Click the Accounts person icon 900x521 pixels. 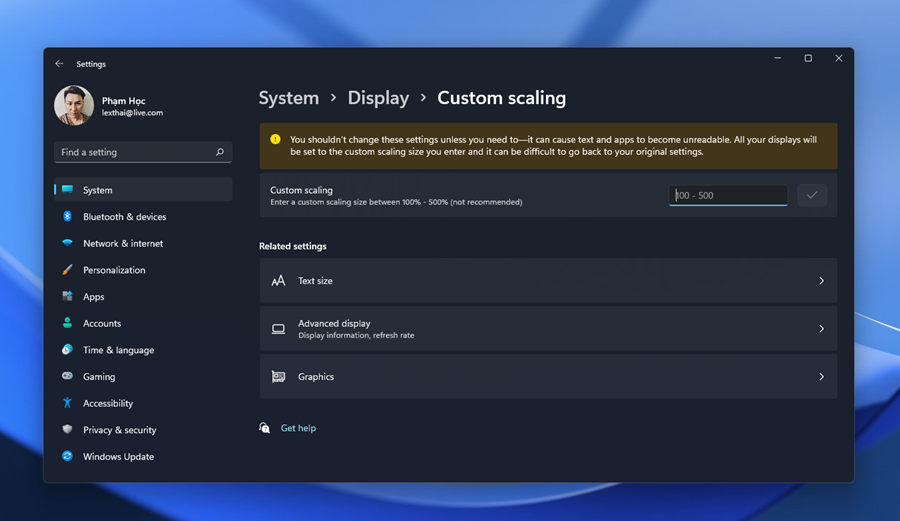click(x=67, y=322)
